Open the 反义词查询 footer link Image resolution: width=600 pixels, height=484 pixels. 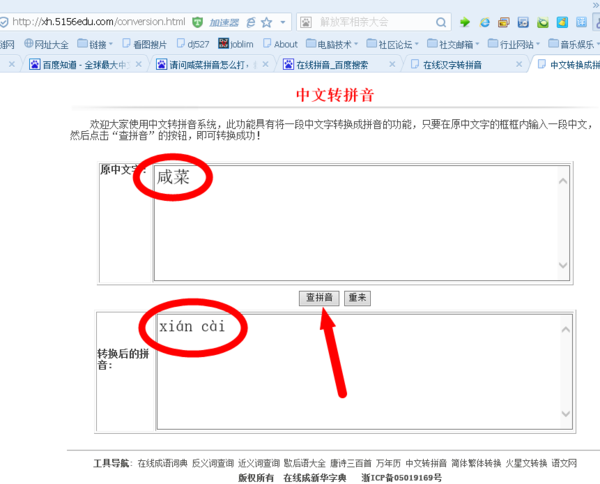pos(213,463)
